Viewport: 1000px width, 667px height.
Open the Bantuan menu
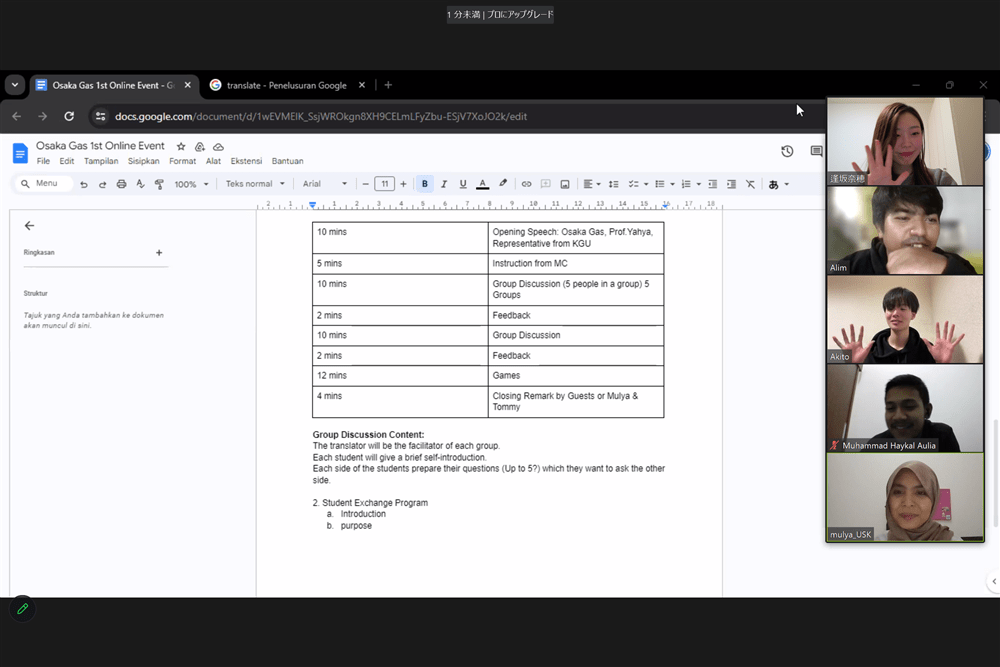pyautogui.click(x=288, y=161)
